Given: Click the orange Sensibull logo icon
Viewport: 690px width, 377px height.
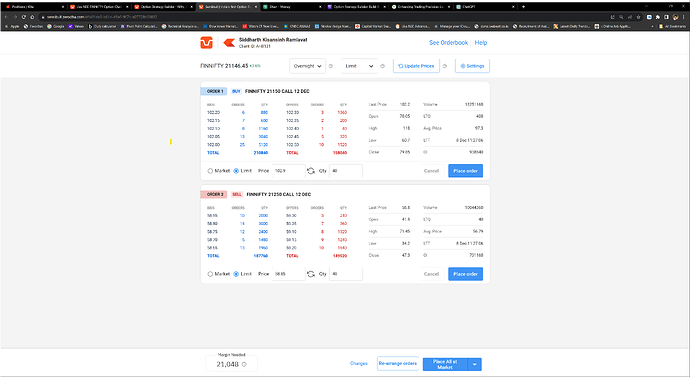Looking at the screenshot, I should pos(206,43).
